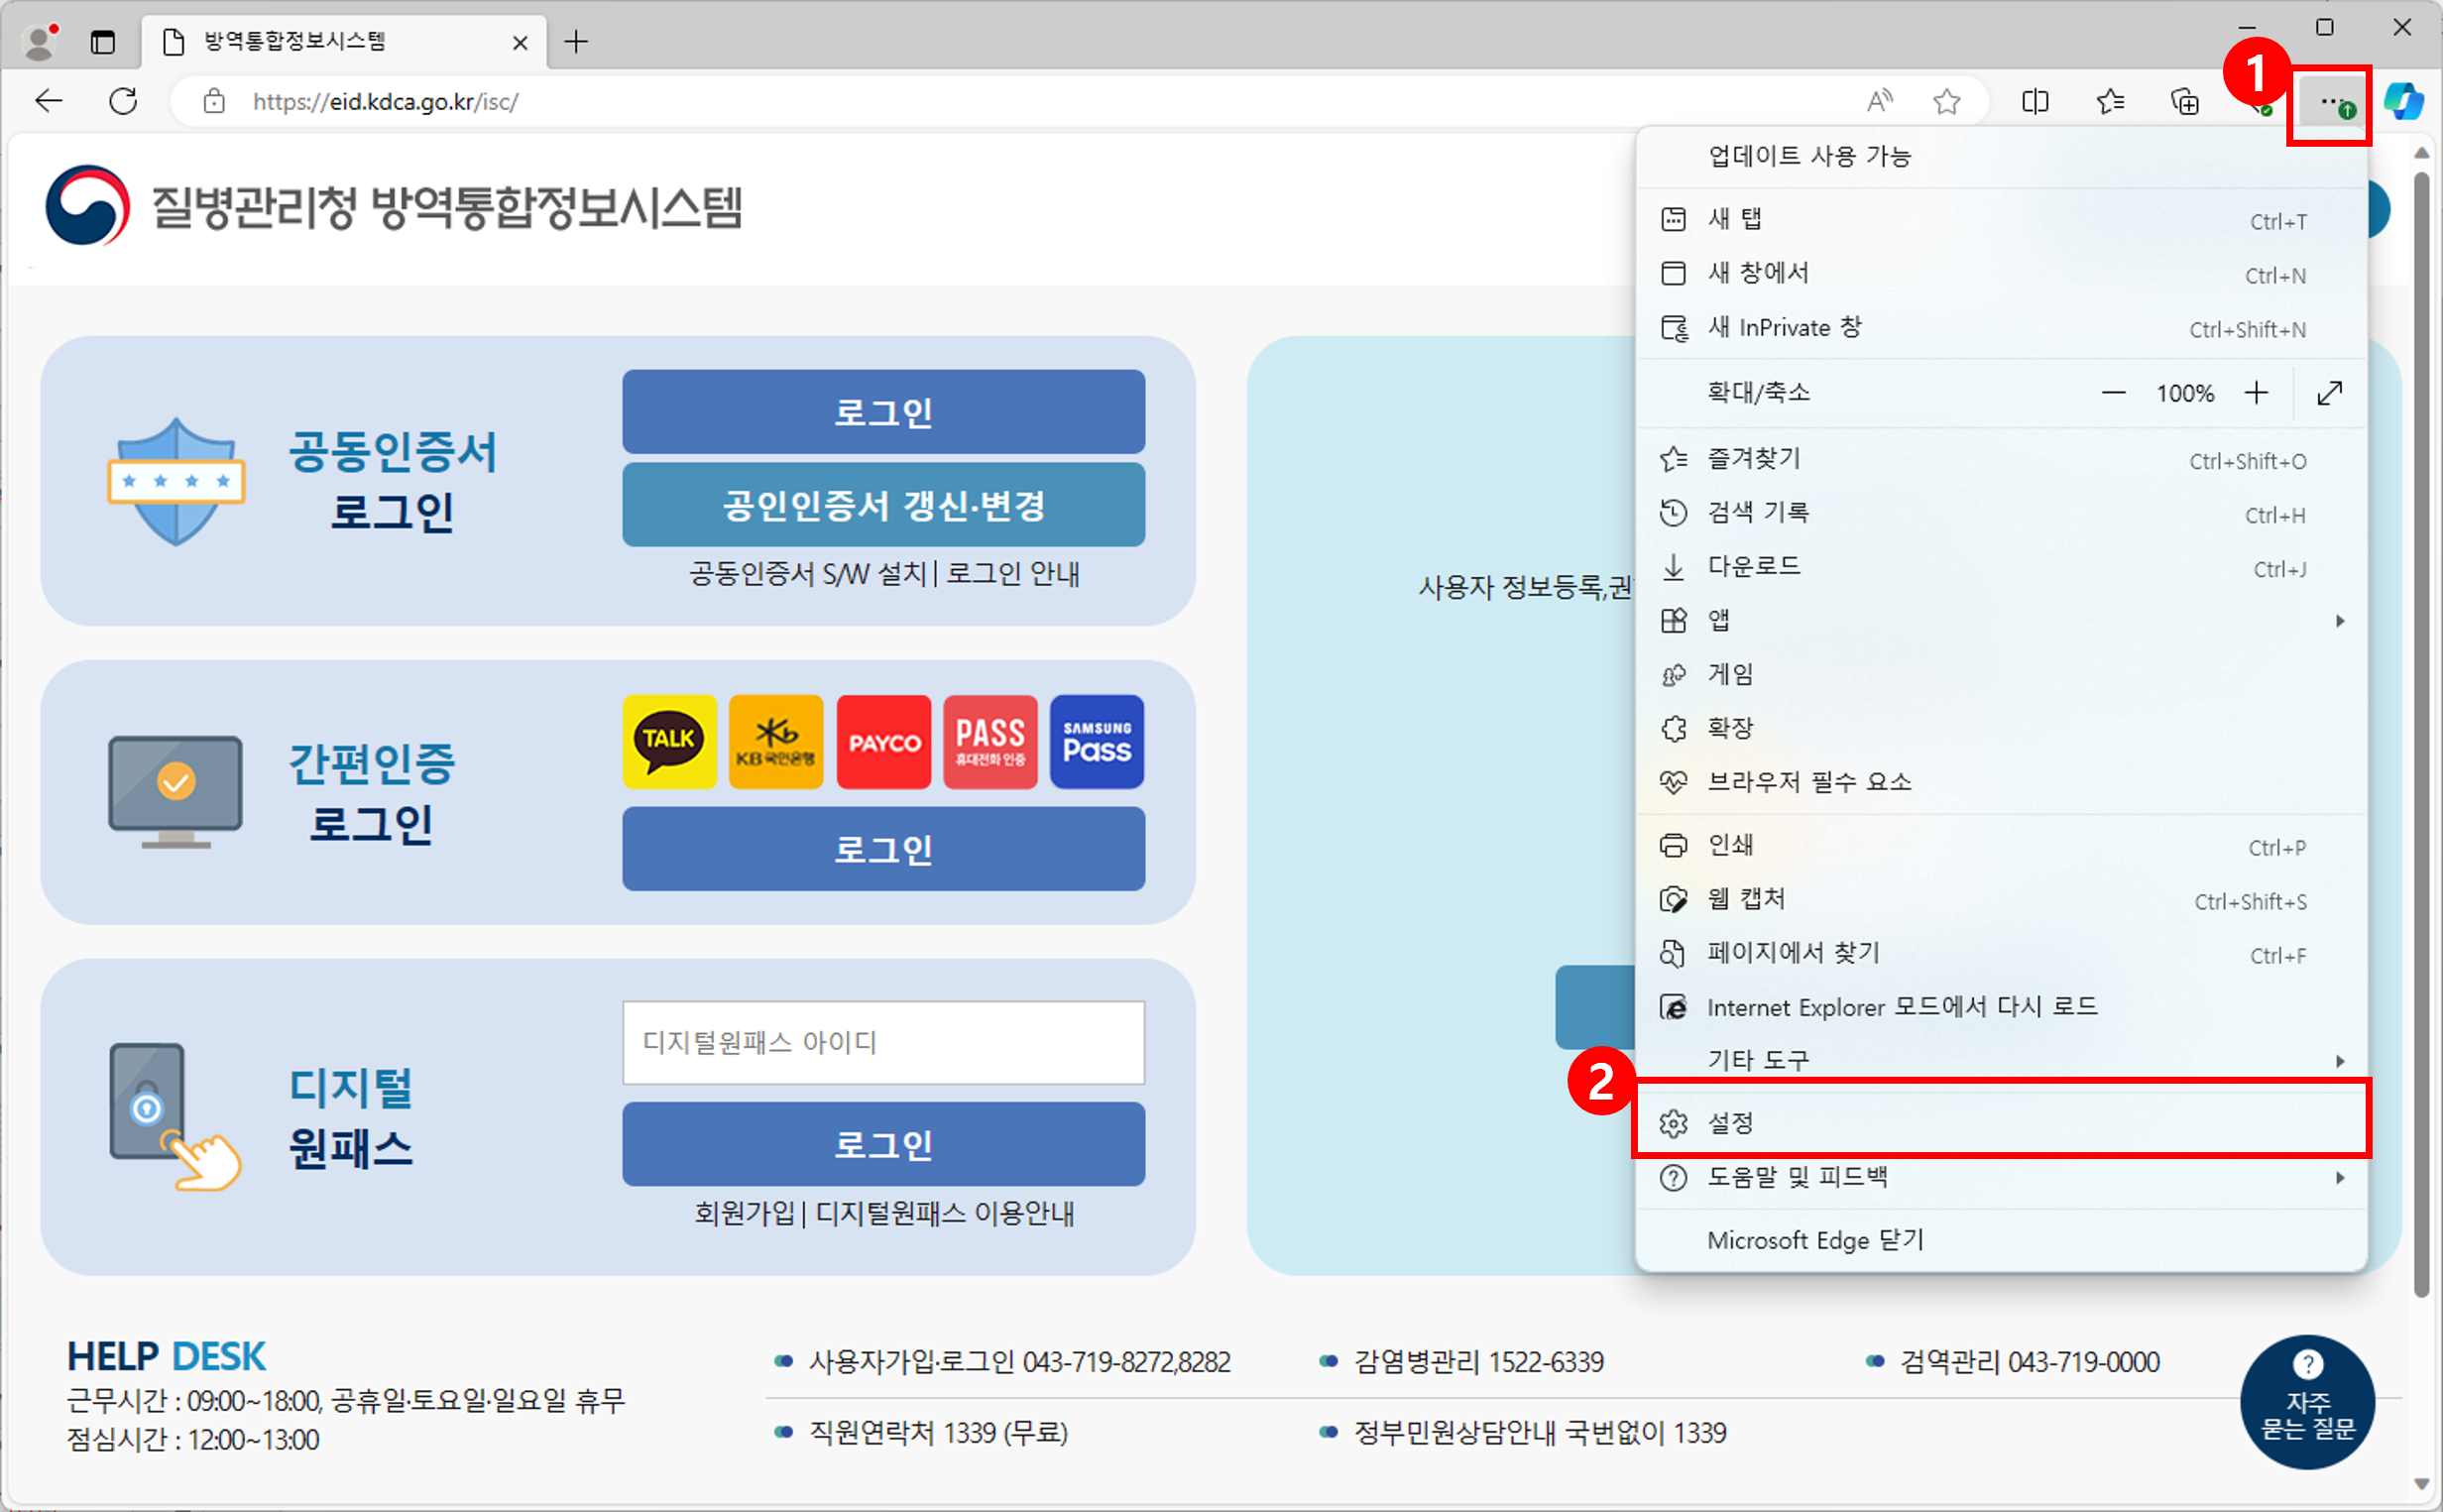The height and width of the screenshot is (1512, 2443).
Task: Open the Collections toolbar icon
Action: (x=2185, y=101)
